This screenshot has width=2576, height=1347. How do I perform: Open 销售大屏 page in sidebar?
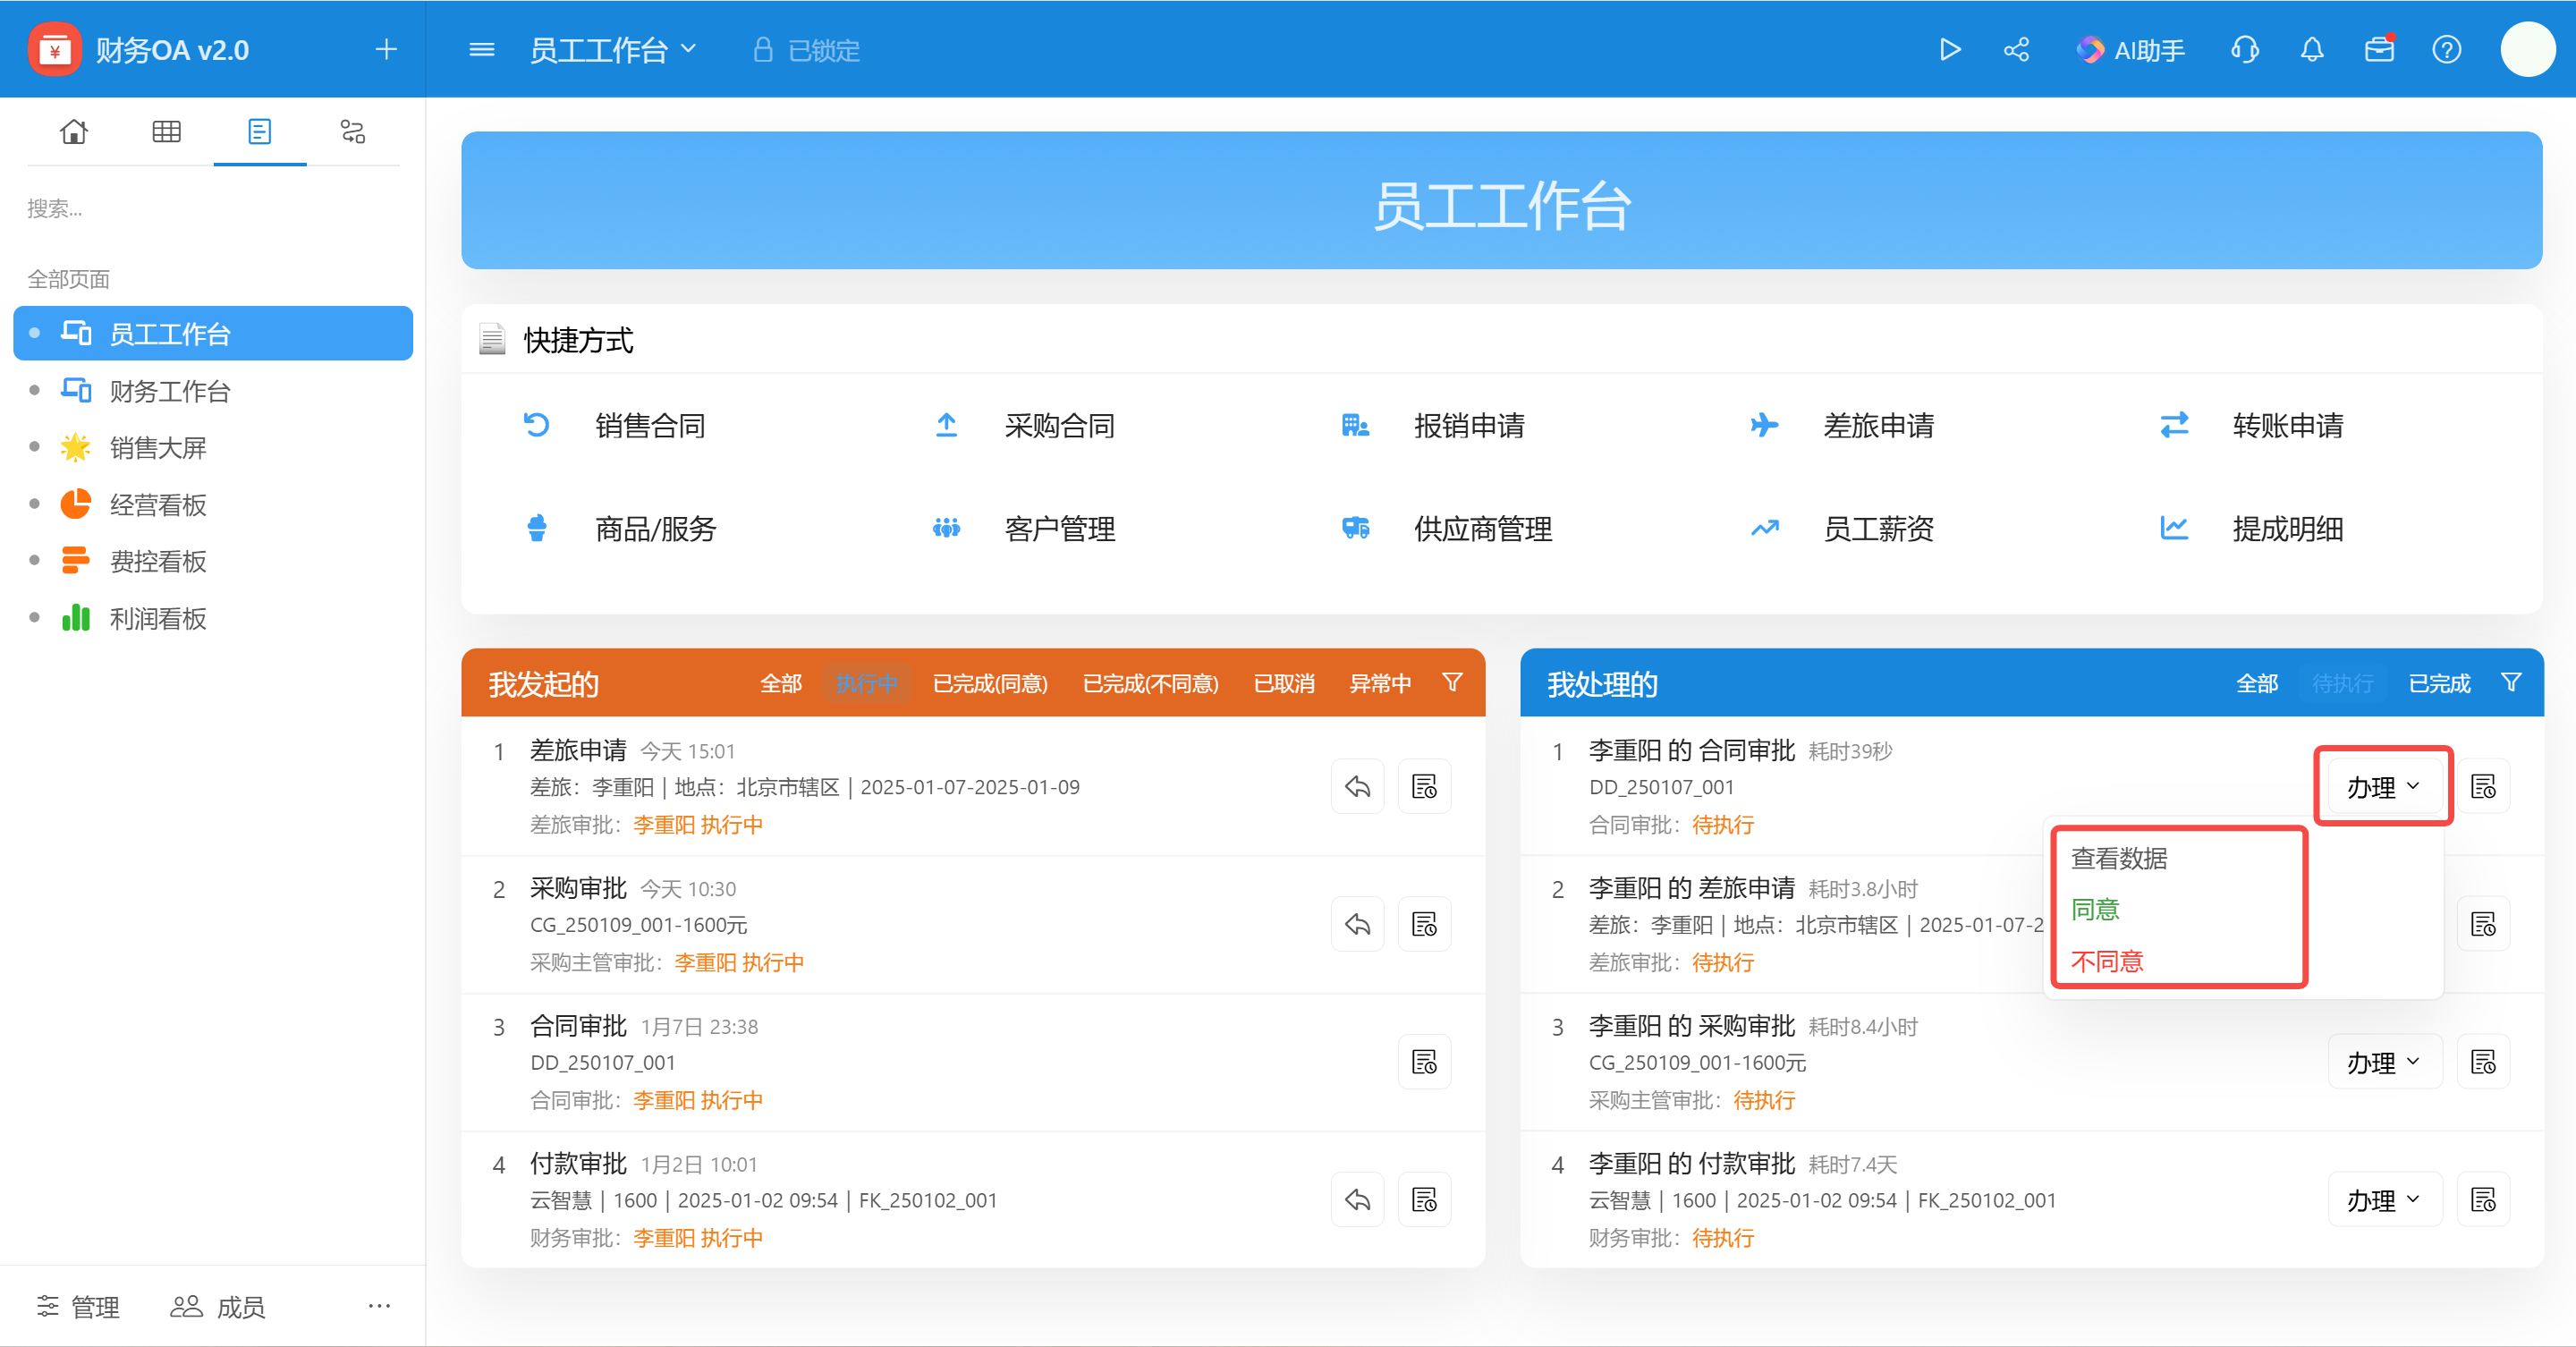click(213, 448)
